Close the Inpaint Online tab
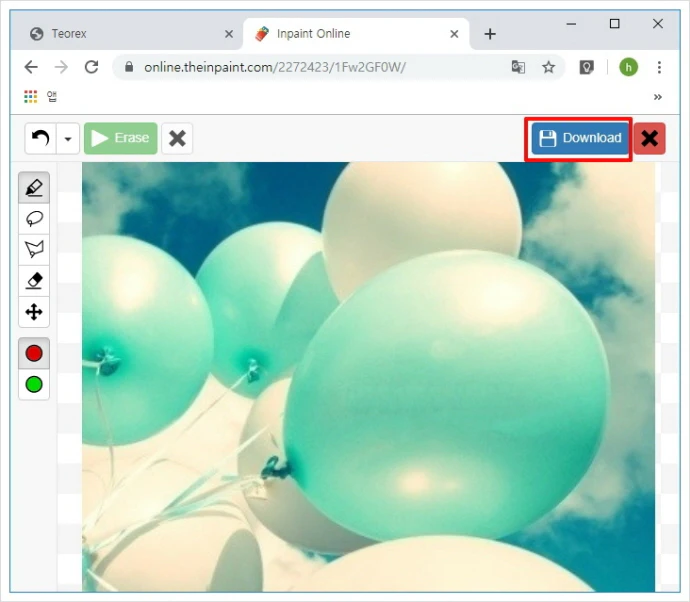The width and height of the screenshot is (690, 602). click(455, 34)
